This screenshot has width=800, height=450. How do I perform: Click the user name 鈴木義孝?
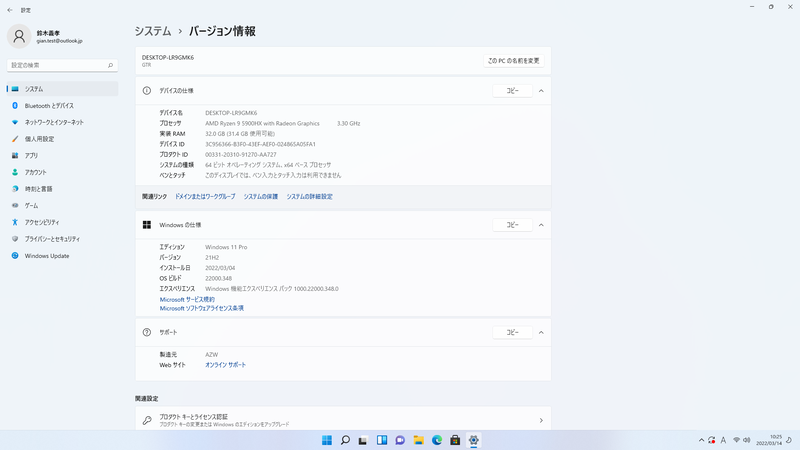click(x=48, y=33)
